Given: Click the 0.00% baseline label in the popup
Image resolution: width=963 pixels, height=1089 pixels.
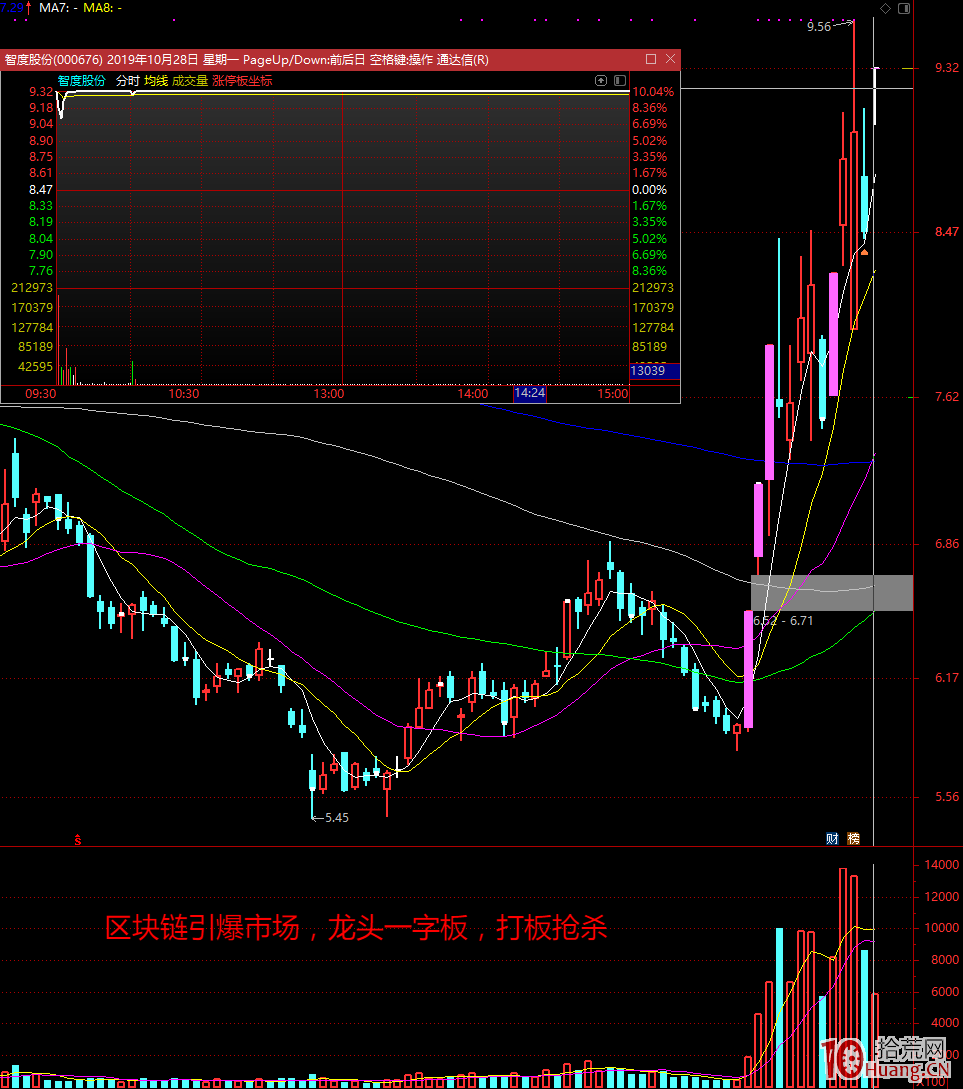Looking at the screenshot, I should [x=649, y=190].
